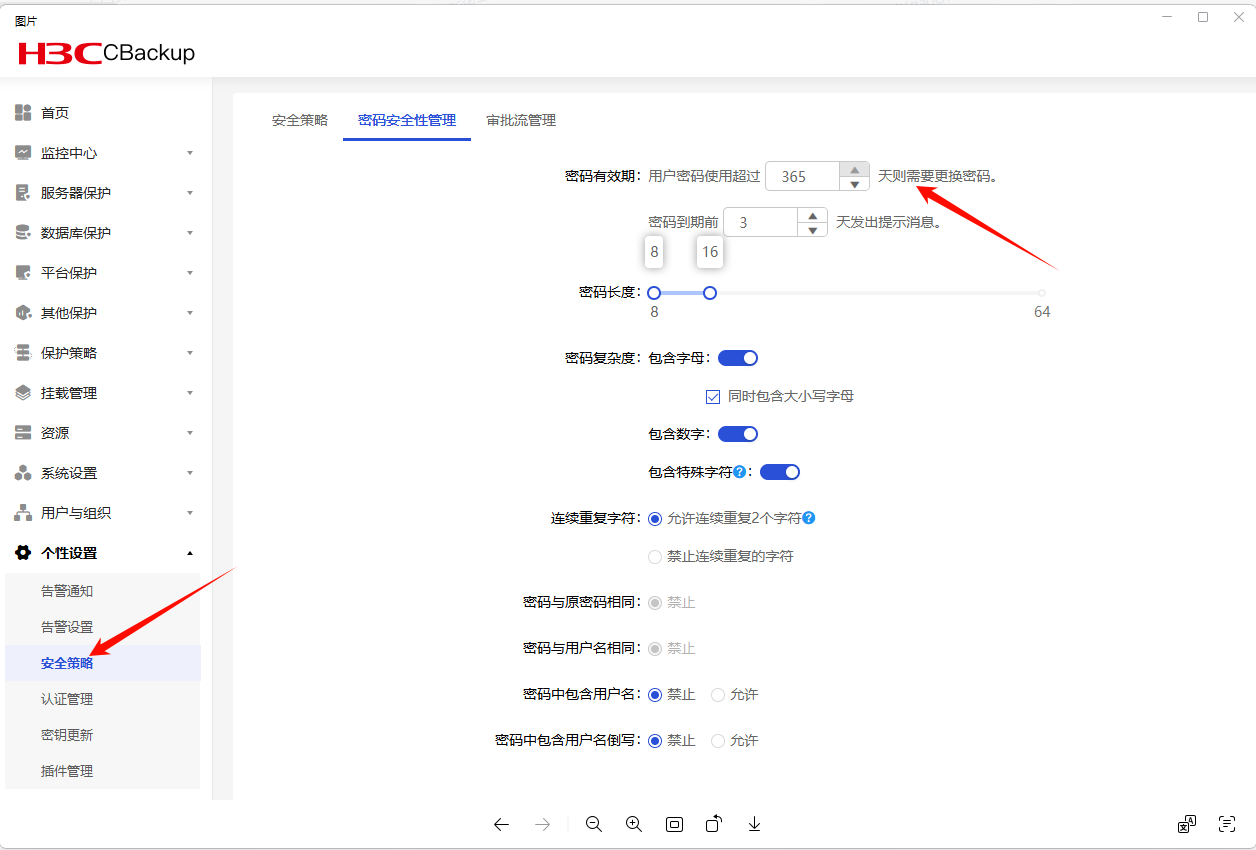Click the text recognition icon at bottom right
Viewport: 1256px width, 850px height.
[1227, 824]
